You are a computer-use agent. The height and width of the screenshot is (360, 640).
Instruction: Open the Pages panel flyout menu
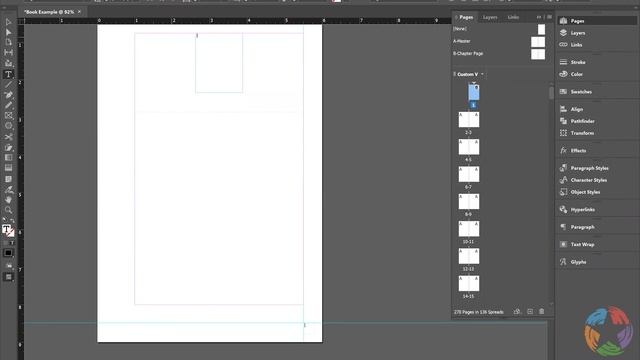coord(549,17)
